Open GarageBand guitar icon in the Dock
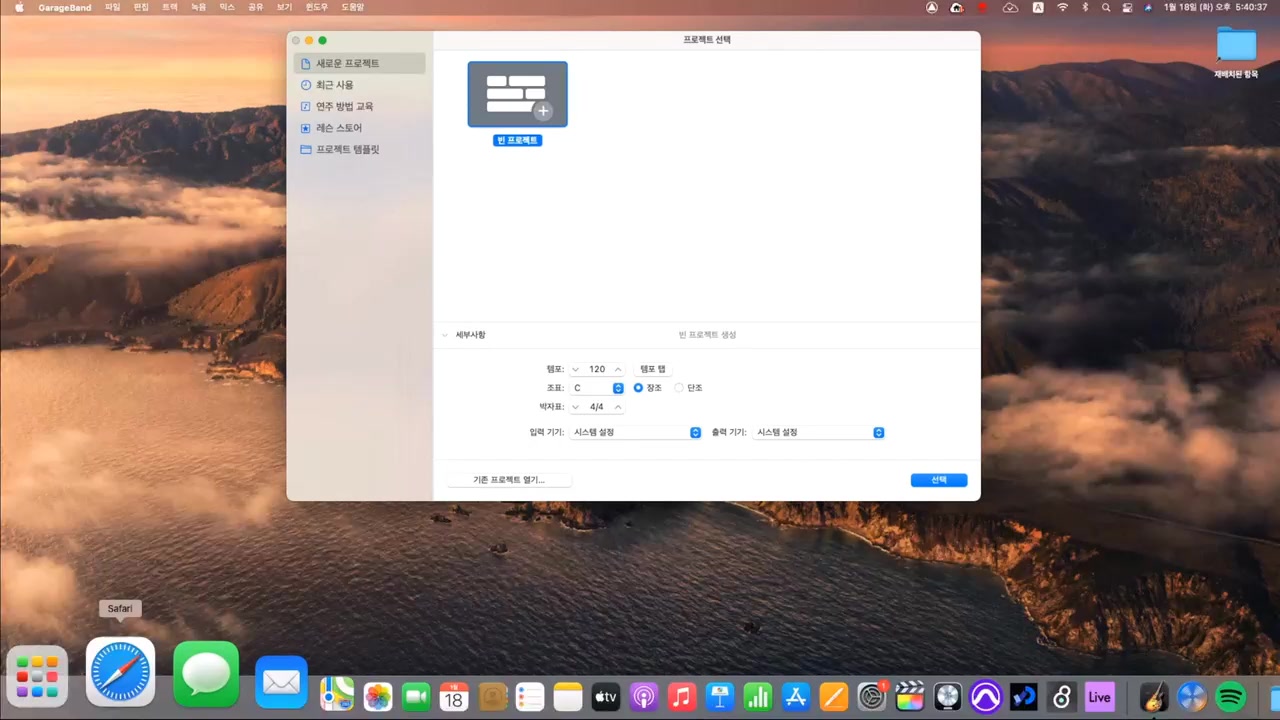 [1153, 695]
